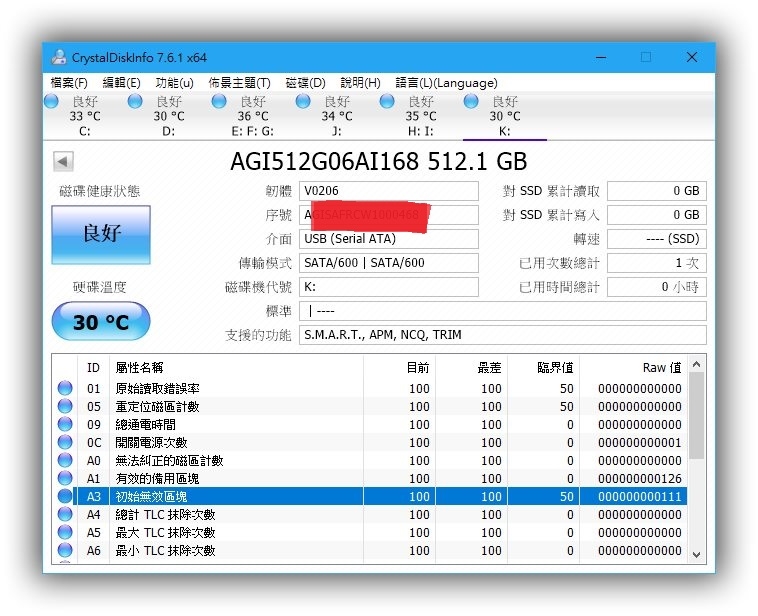758x616 pixels.
Task: Open the 功能(u) menu
Action: 174,83
